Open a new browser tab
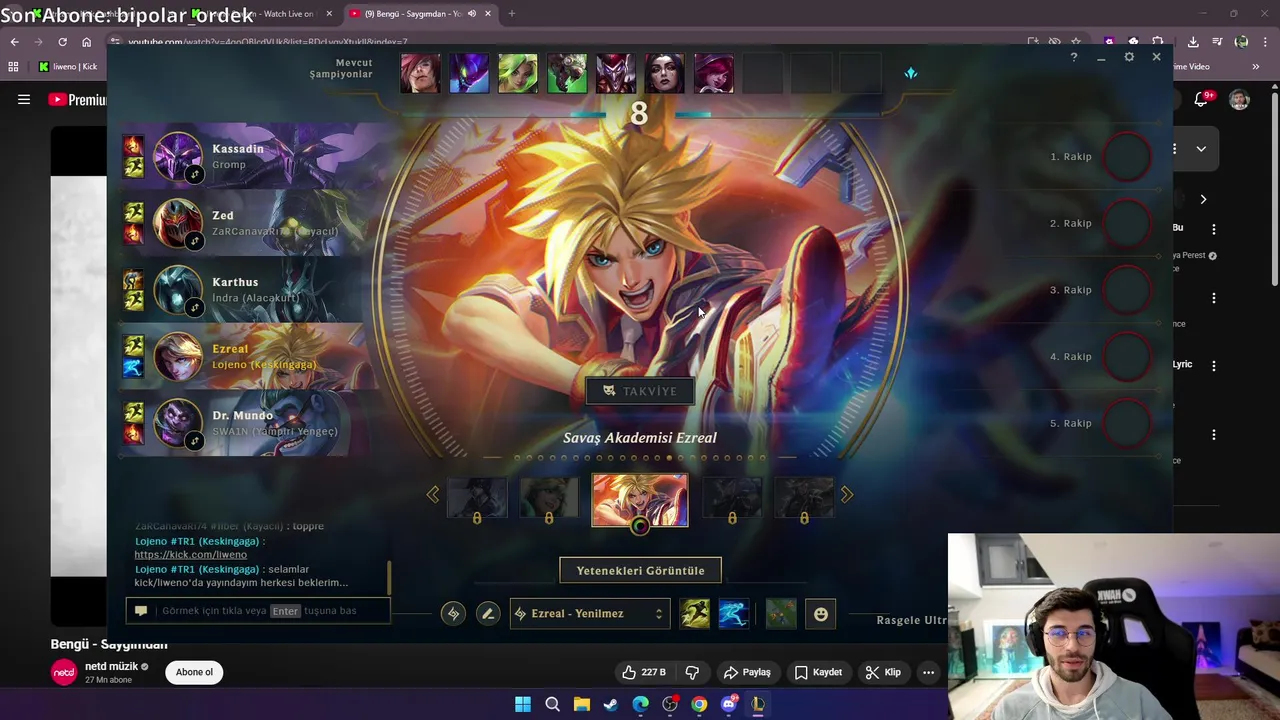This screenshot has width=1280, height=720. [511, 14]
